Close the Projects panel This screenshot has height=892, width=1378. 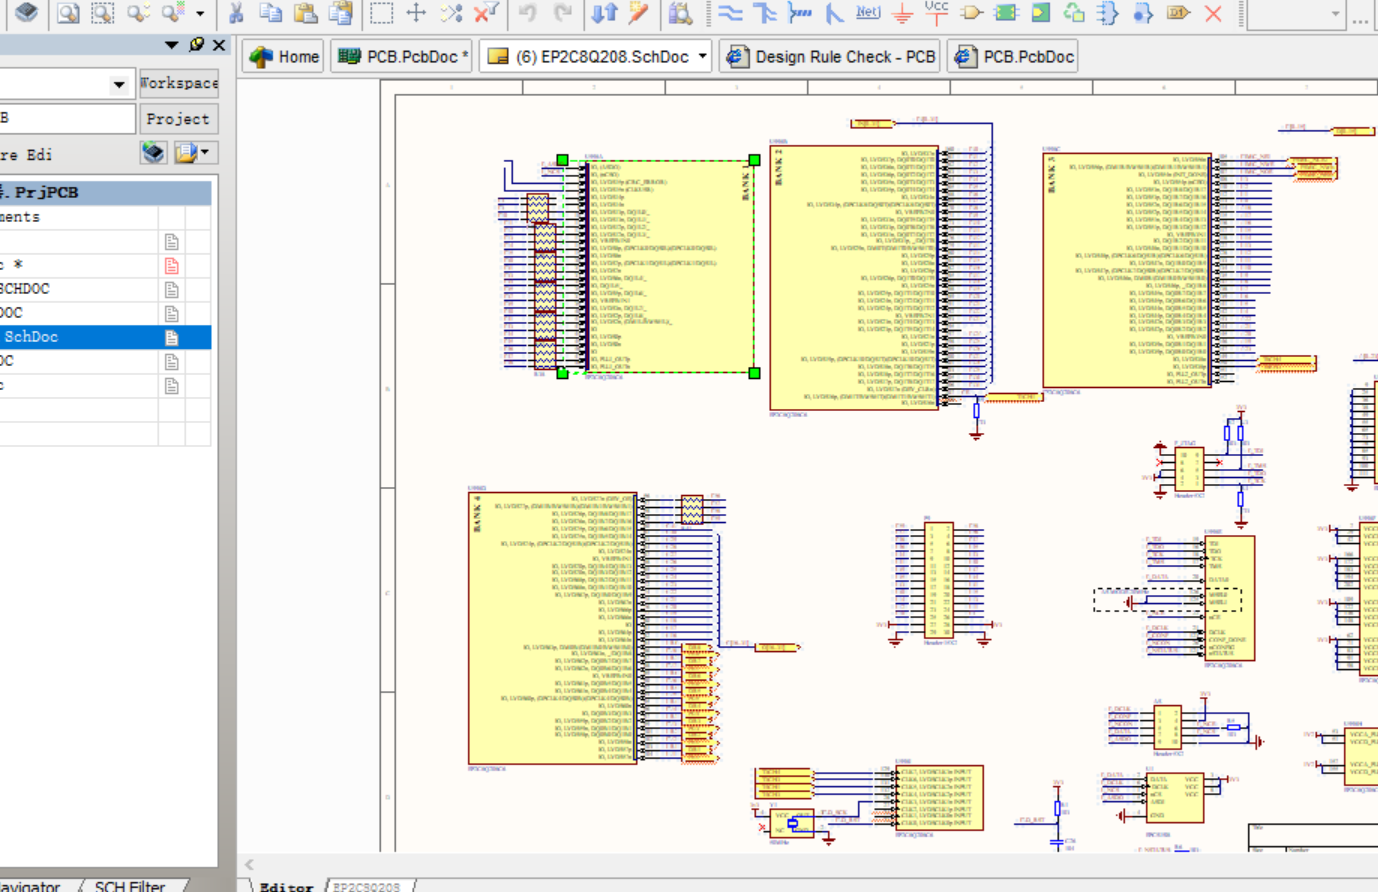[x=219, y=45]
